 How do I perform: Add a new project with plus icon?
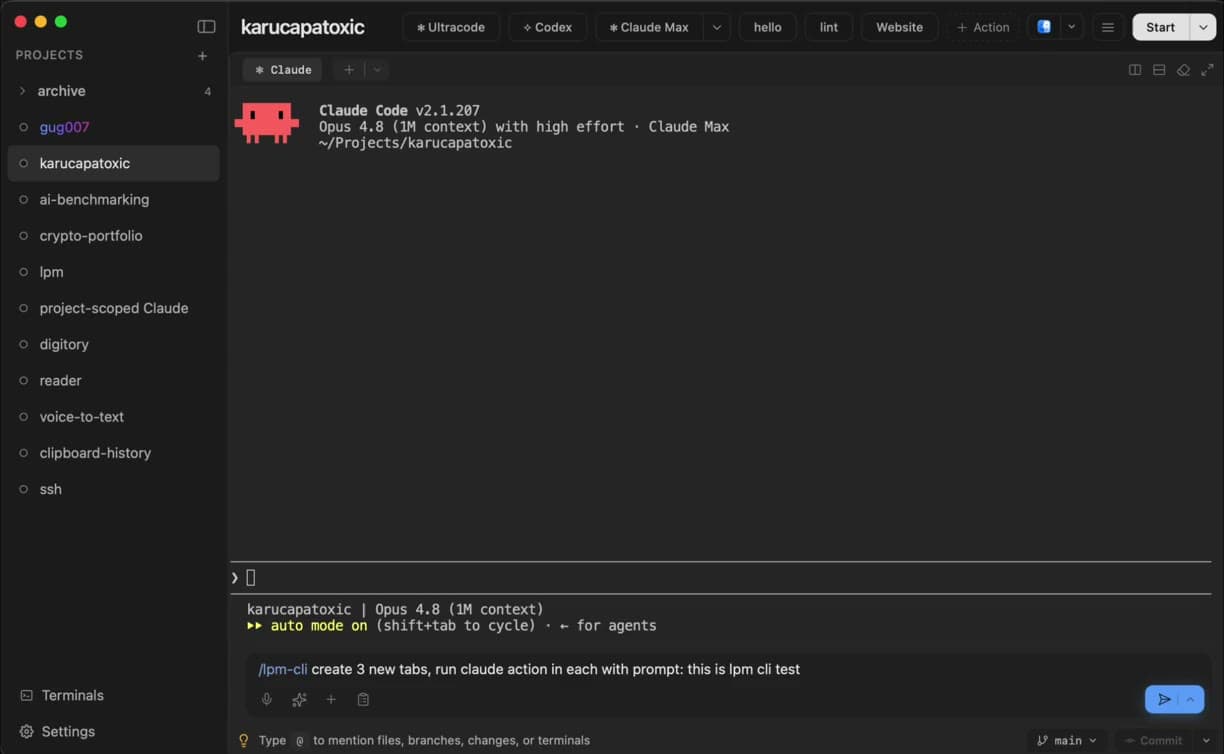pyautogui.click(x=203, y=56)
